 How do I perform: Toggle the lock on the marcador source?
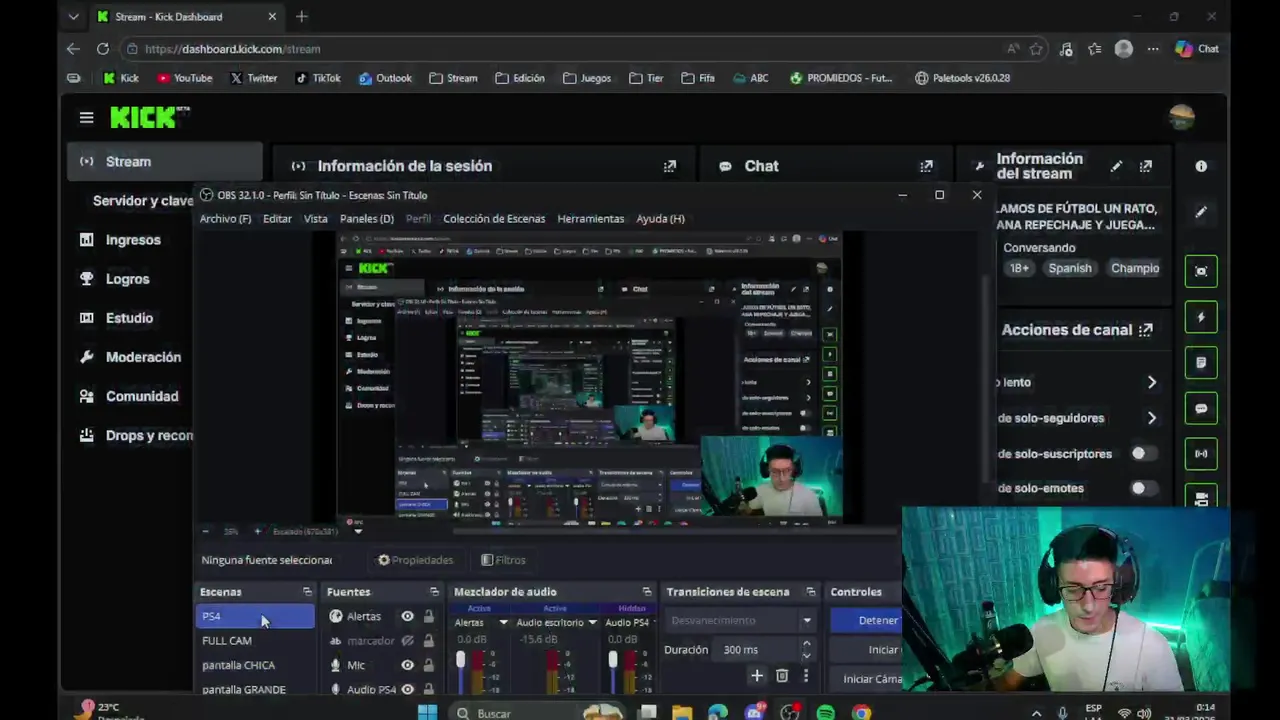tap(429, 641)
